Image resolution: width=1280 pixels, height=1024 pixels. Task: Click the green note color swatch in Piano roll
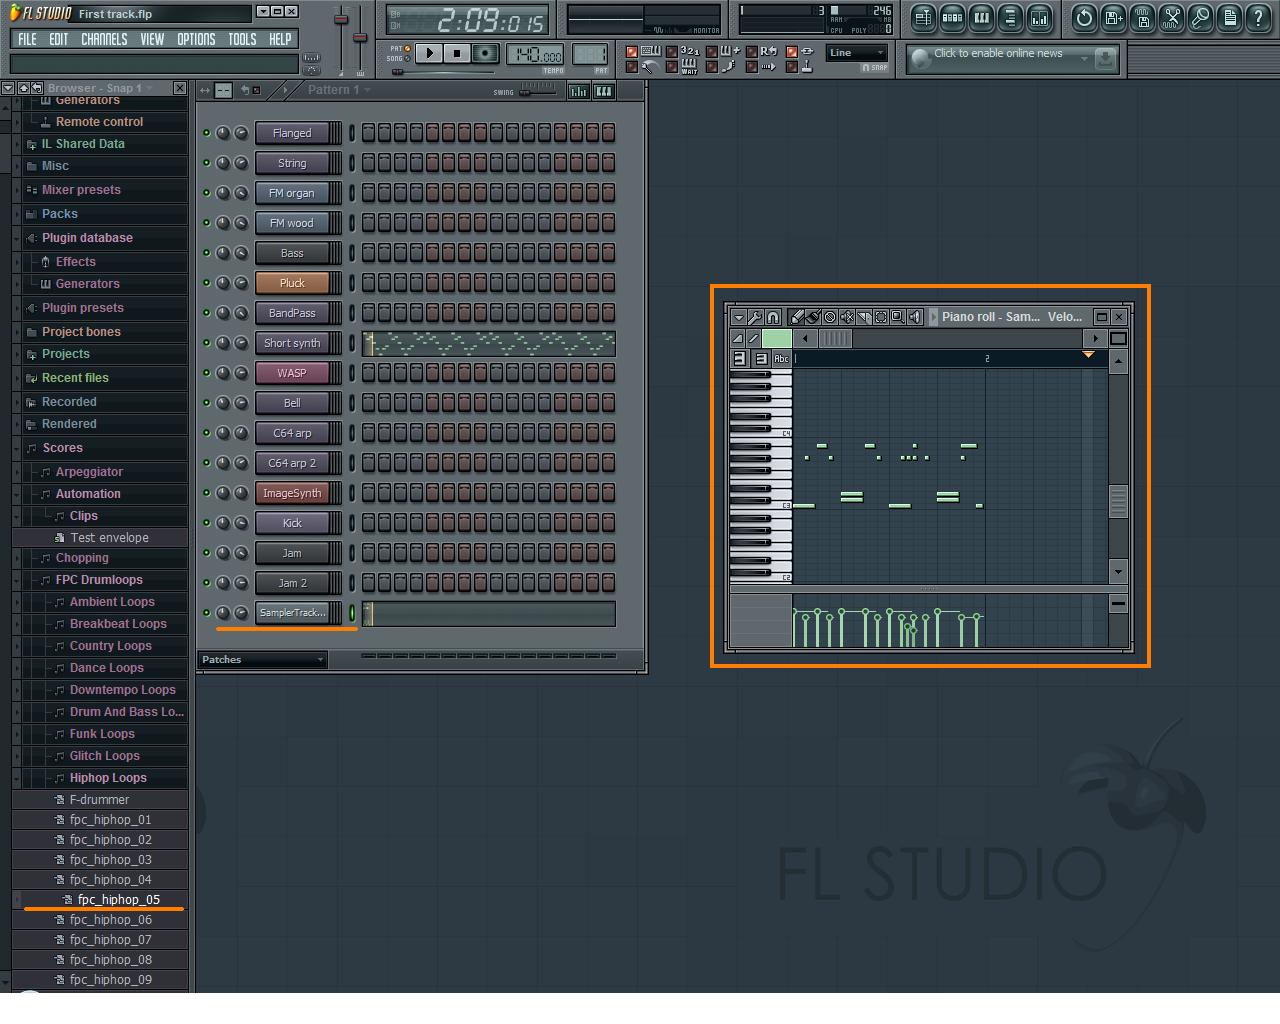[777, 339]
